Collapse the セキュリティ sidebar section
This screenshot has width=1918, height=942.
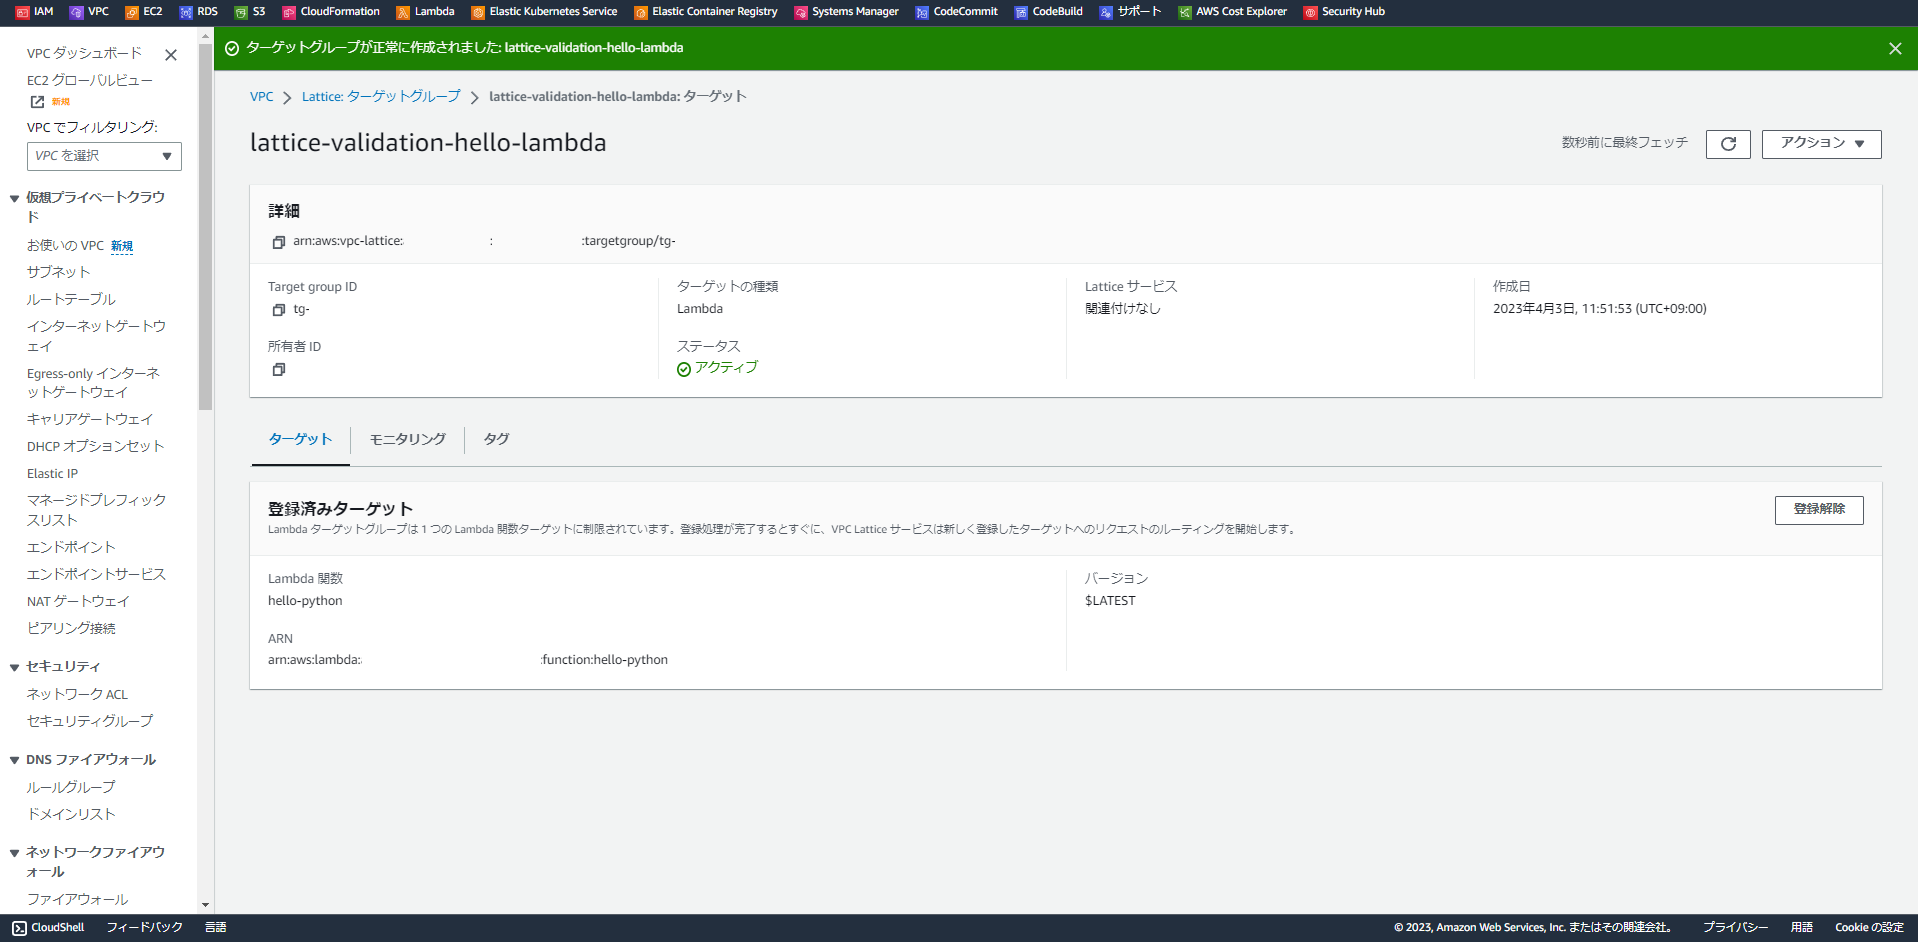(14, 667)
